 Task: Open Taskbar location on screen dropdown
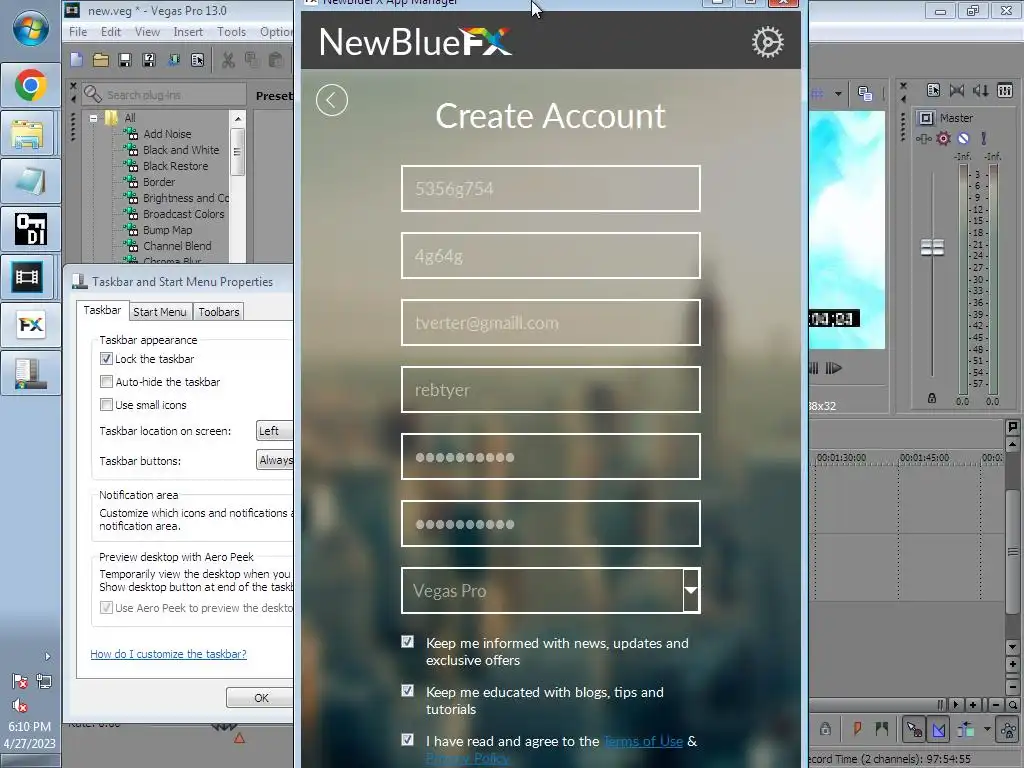[x=274, y=431]
